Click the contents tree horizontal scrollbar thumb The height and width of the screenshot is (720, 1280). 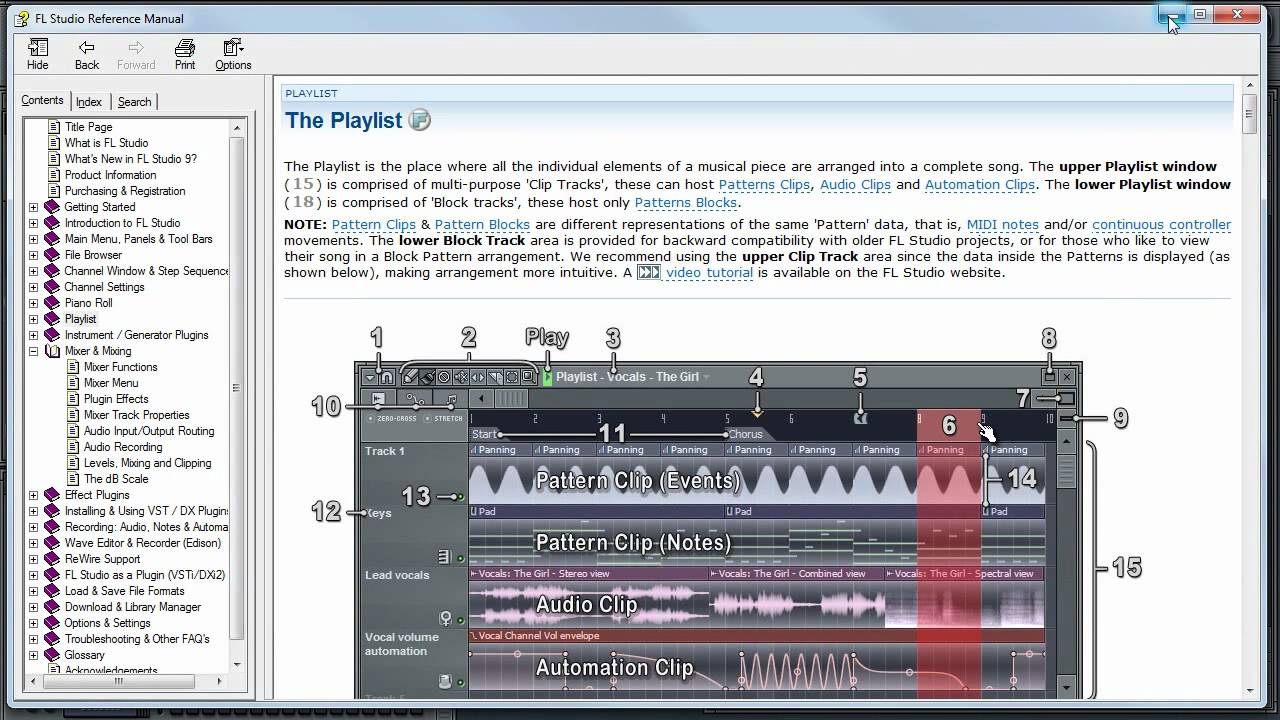118,681
